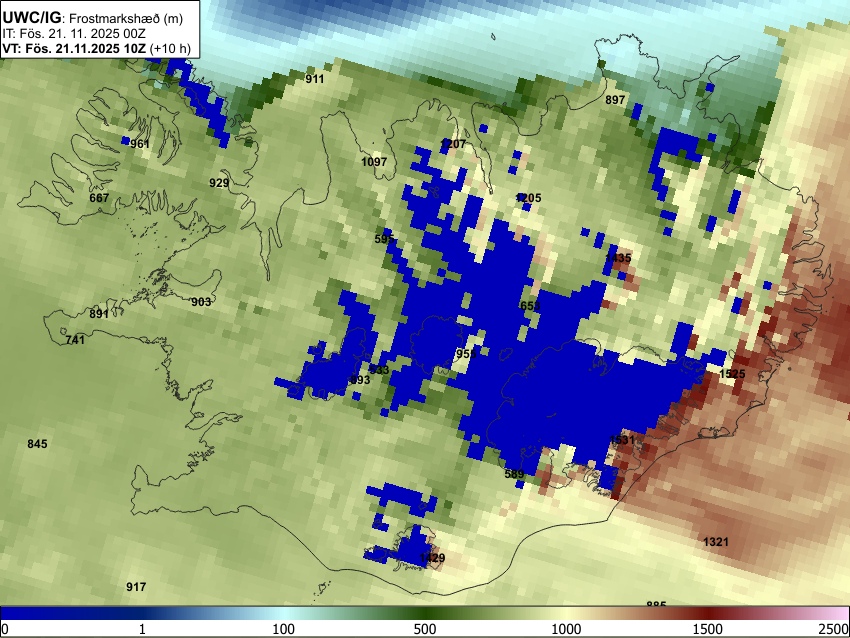Click the 651 label on blue area
Image resolution: width=850 pixels, height=638 pixels.
(530, 306)
